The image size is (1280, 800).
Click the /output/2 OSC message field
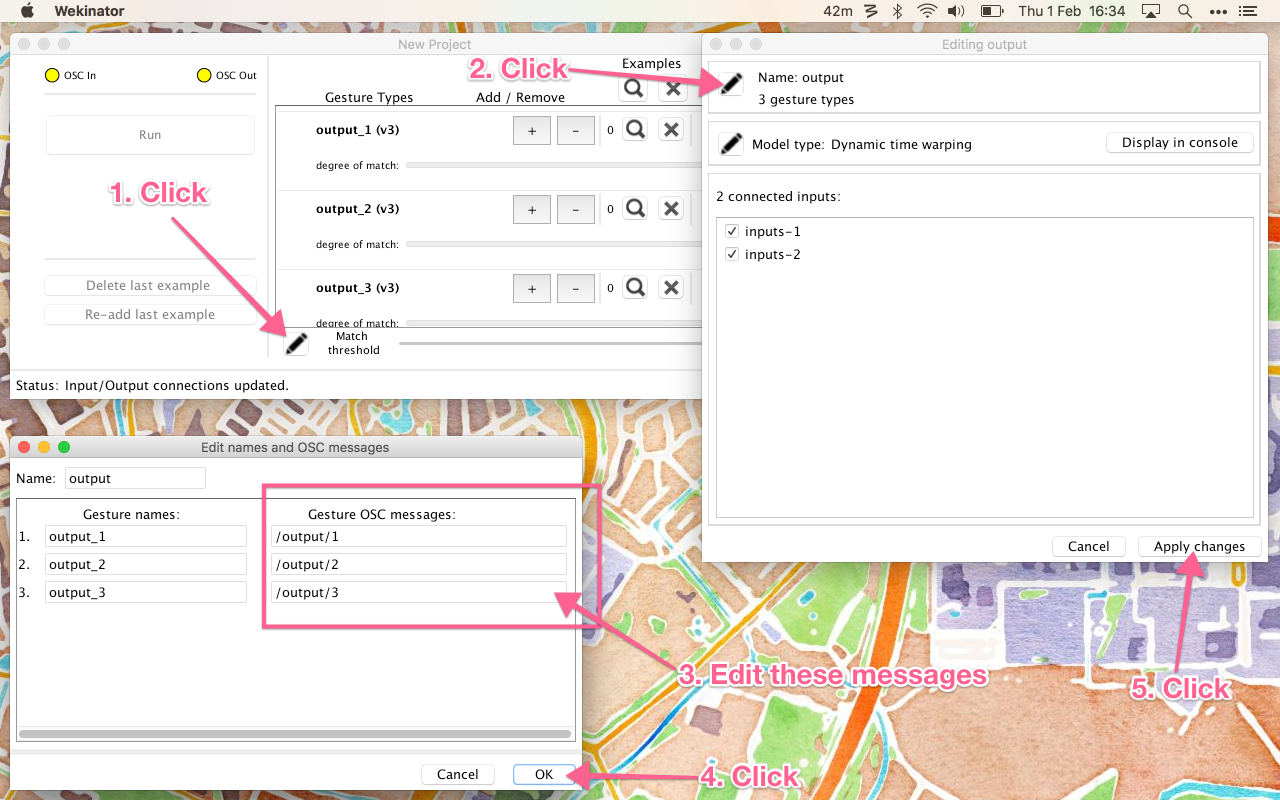[419, 564]
